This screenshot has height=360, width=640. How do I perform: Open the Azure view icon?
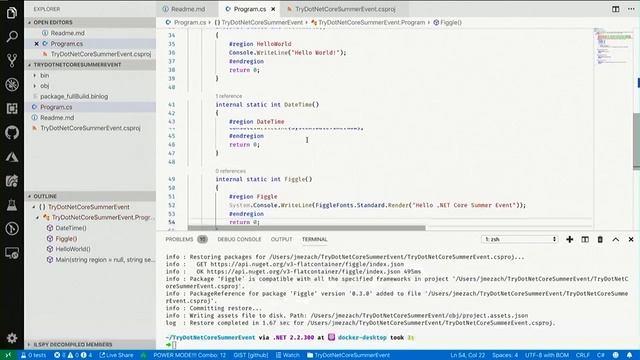click(x=11, y=157)
